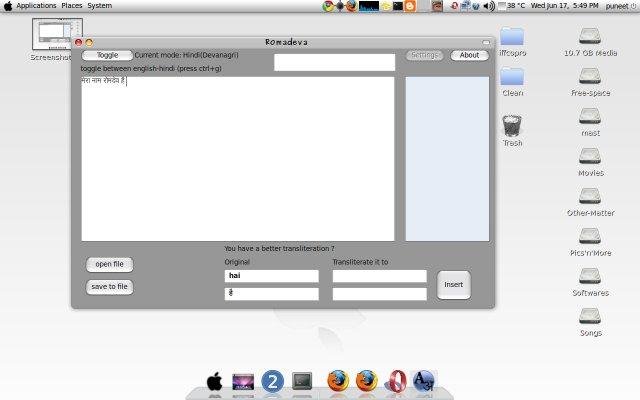Click the upper Transliterate it to field

tap(380, 276)
